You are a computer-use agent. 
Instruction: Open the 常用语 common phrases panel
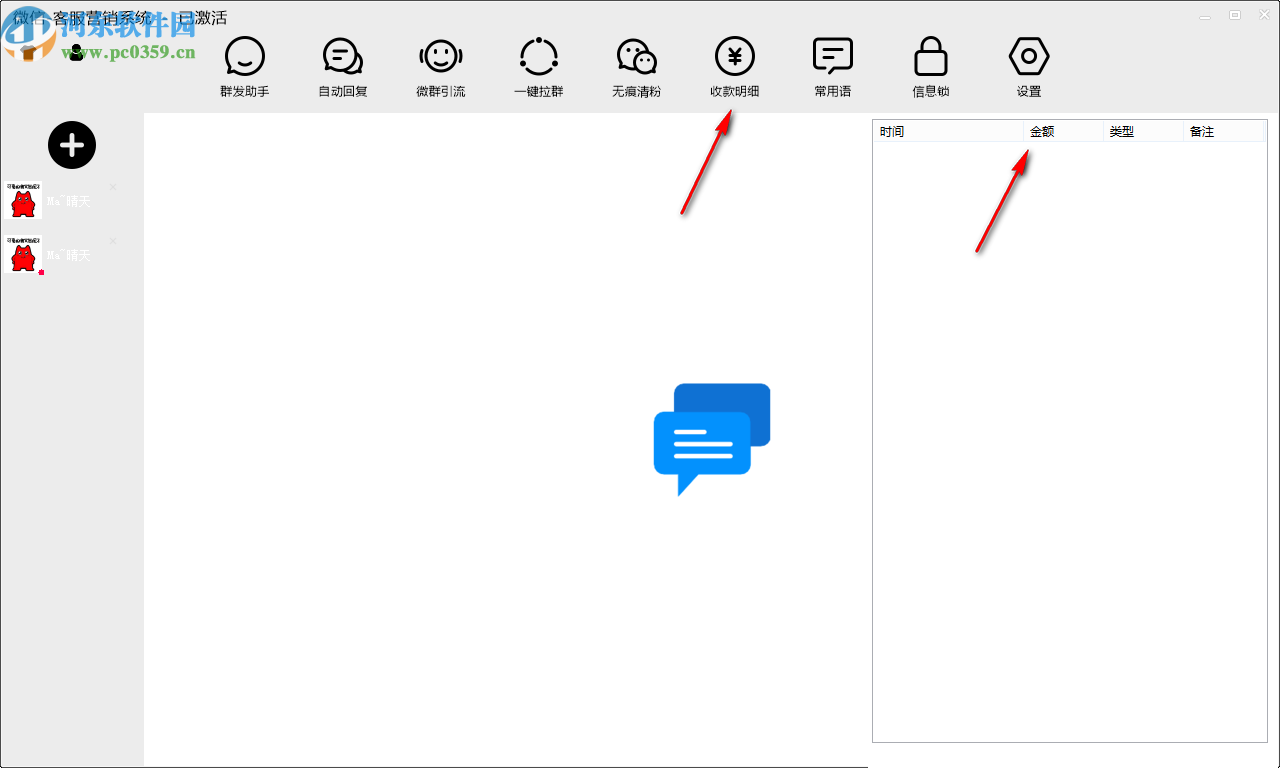(833, 67)
